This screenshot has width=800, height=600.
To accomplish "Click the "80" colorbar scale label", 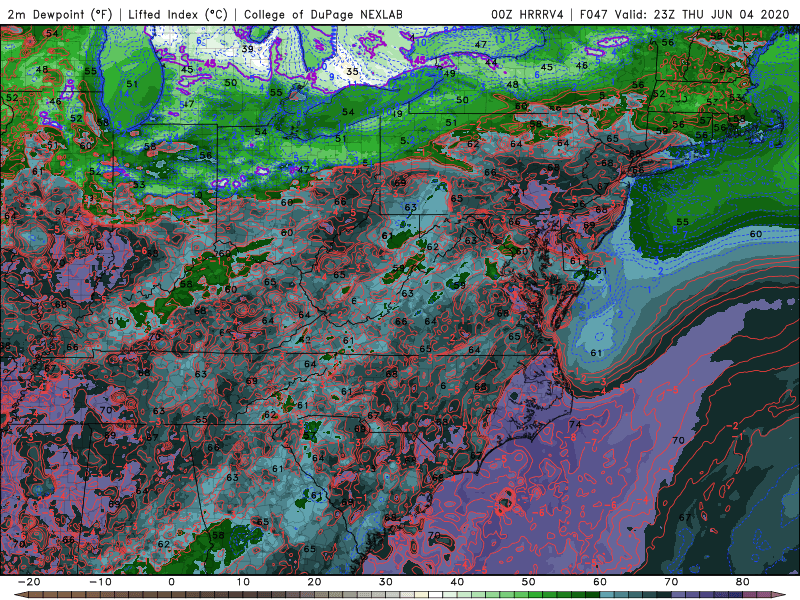I will click(x=743, y=582).
